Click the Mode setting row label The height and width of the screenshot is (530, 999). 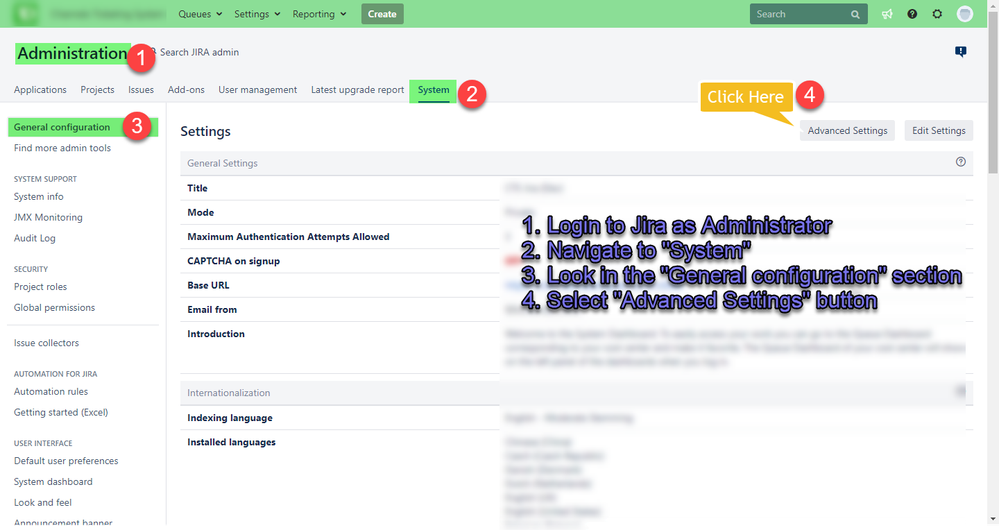[x=201, y=212]
